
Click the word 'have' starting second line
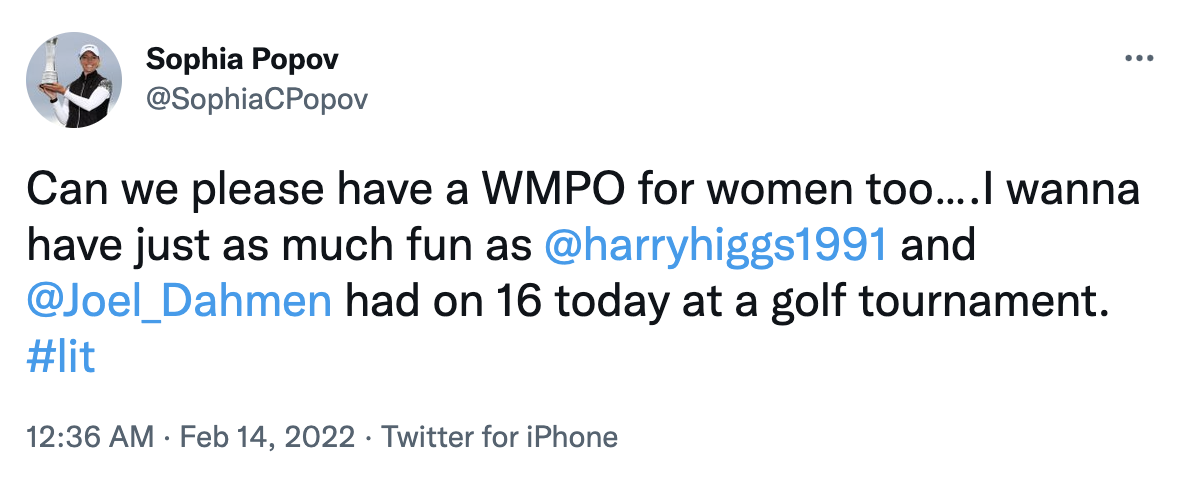click(x=69, y=245)
